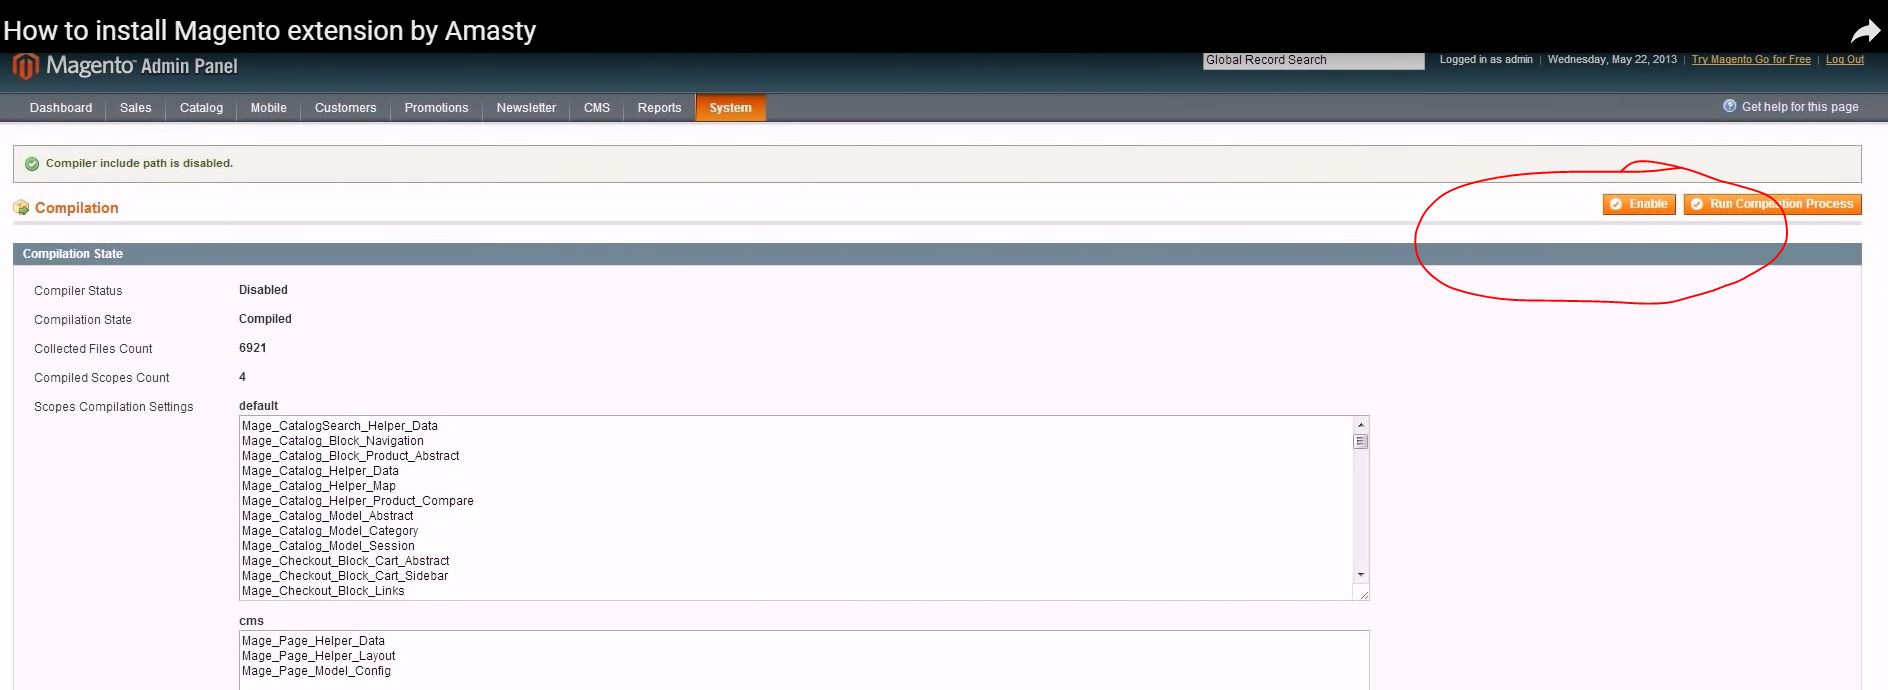Click the share arrow icon

pos(1865,32)
